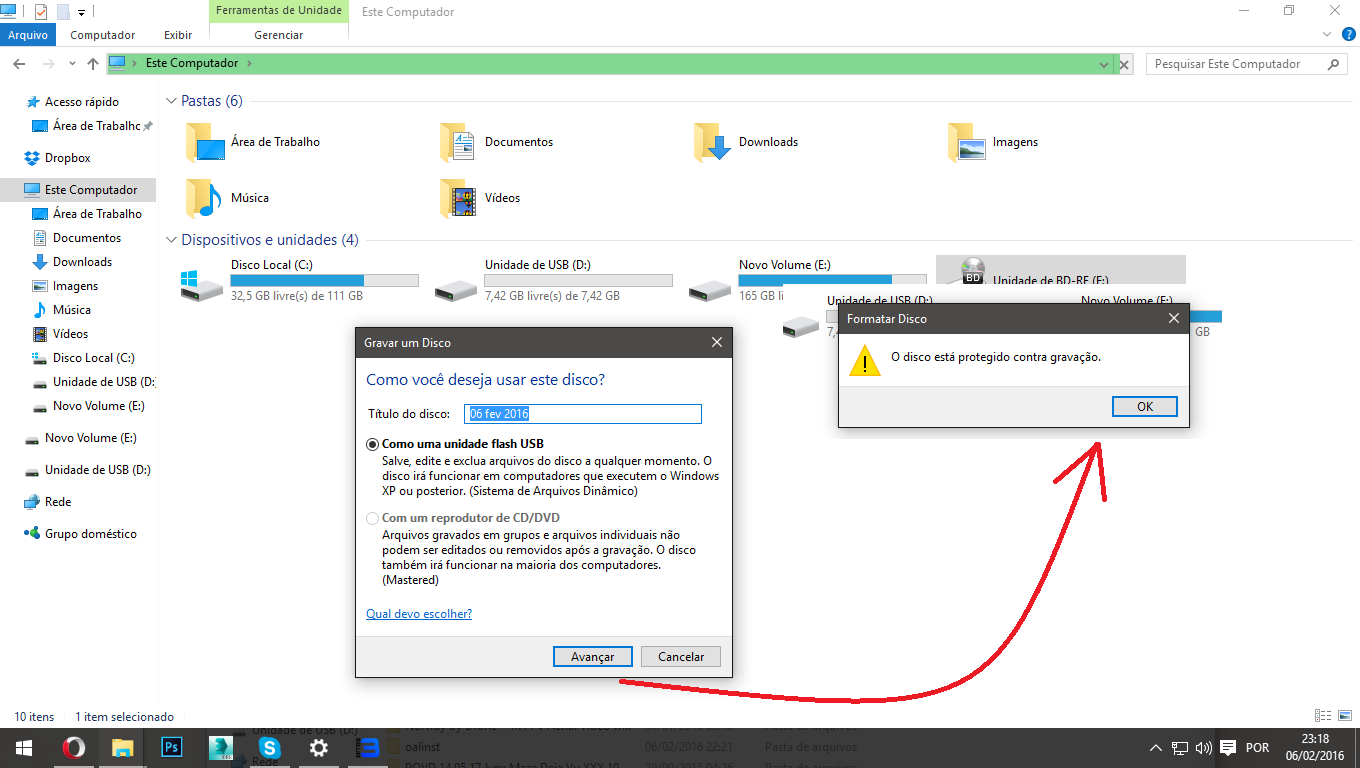The width and height of the screenshot is (1360, 768).
Task: Switch to the Computador ribbon tab
Action: point(103,35)
